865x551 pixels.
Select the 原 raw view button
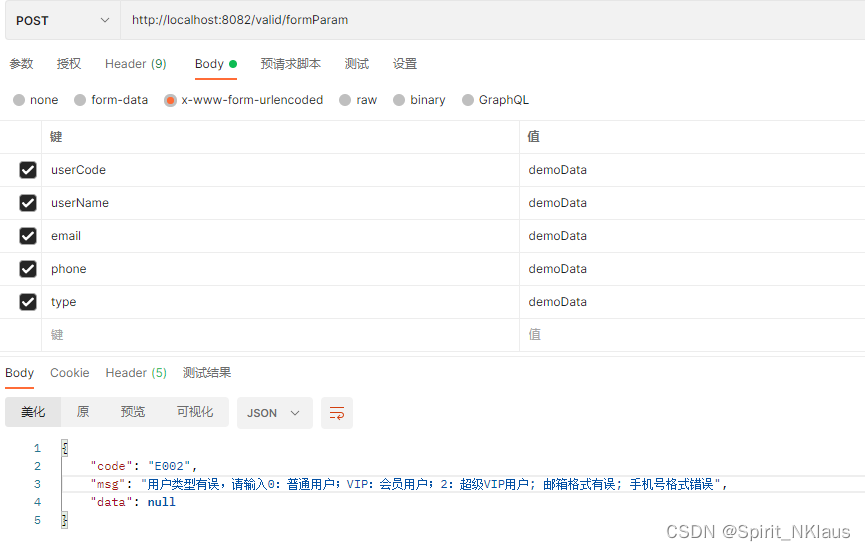(83, 412)
